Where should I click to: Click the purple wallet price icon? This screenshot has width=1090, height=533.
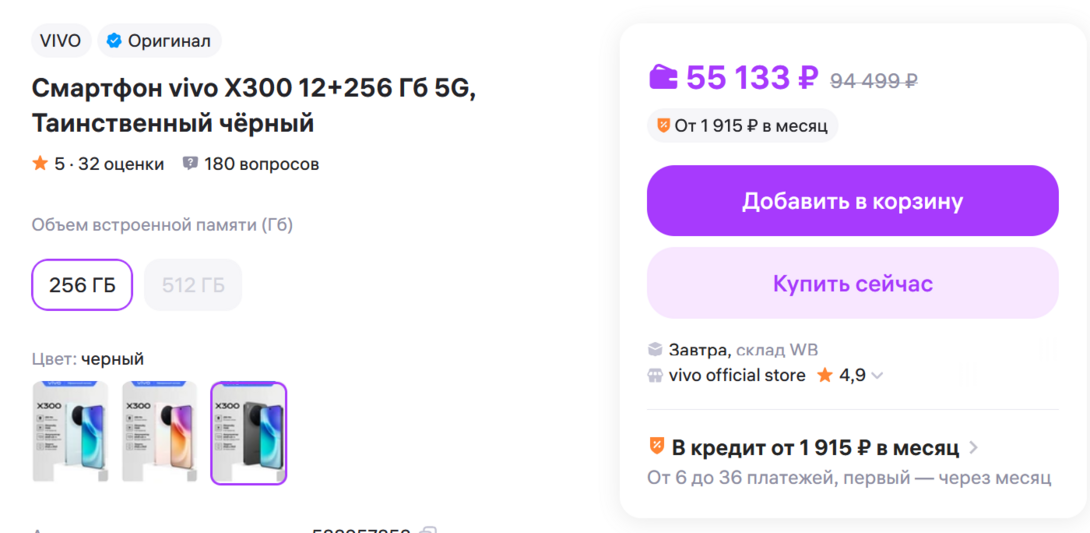(663, 77)
